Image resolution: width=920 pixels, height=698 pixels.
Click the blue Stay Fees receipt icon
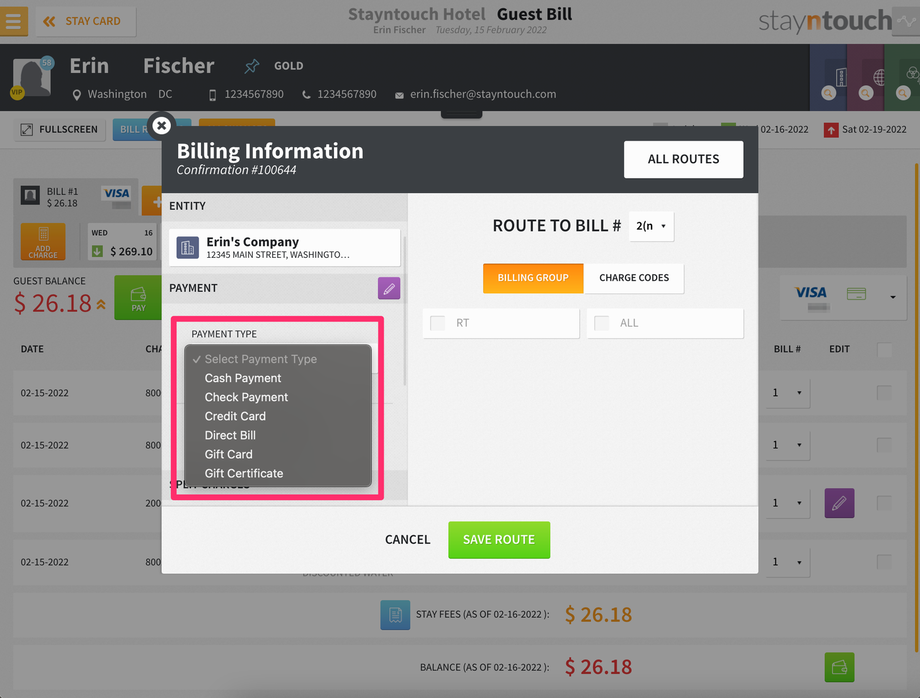pos(395,615)
